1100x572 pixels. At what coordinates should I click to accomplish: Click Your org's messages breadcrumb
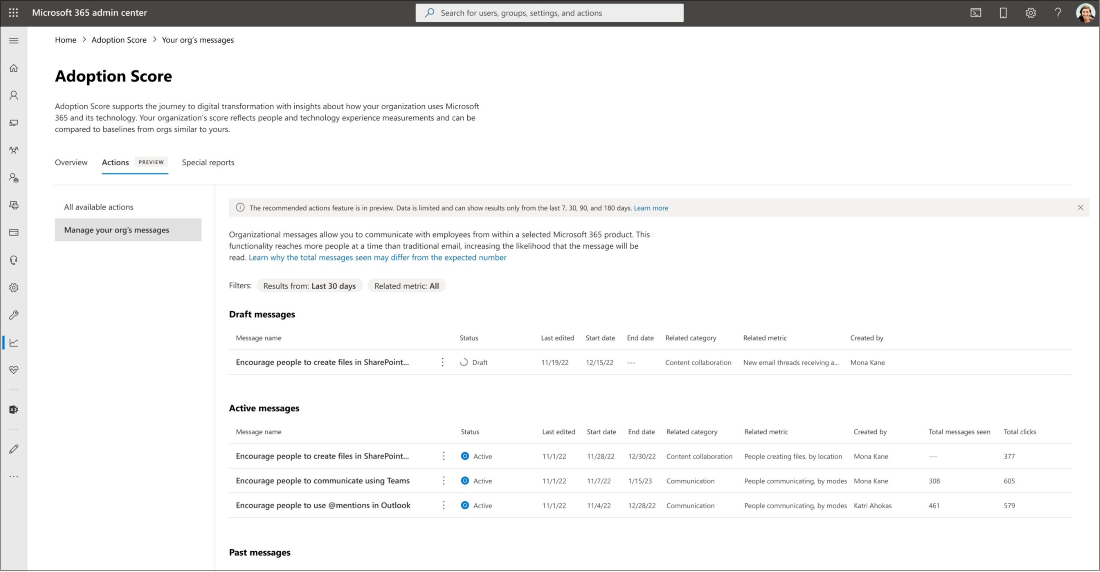click(198, 40)
